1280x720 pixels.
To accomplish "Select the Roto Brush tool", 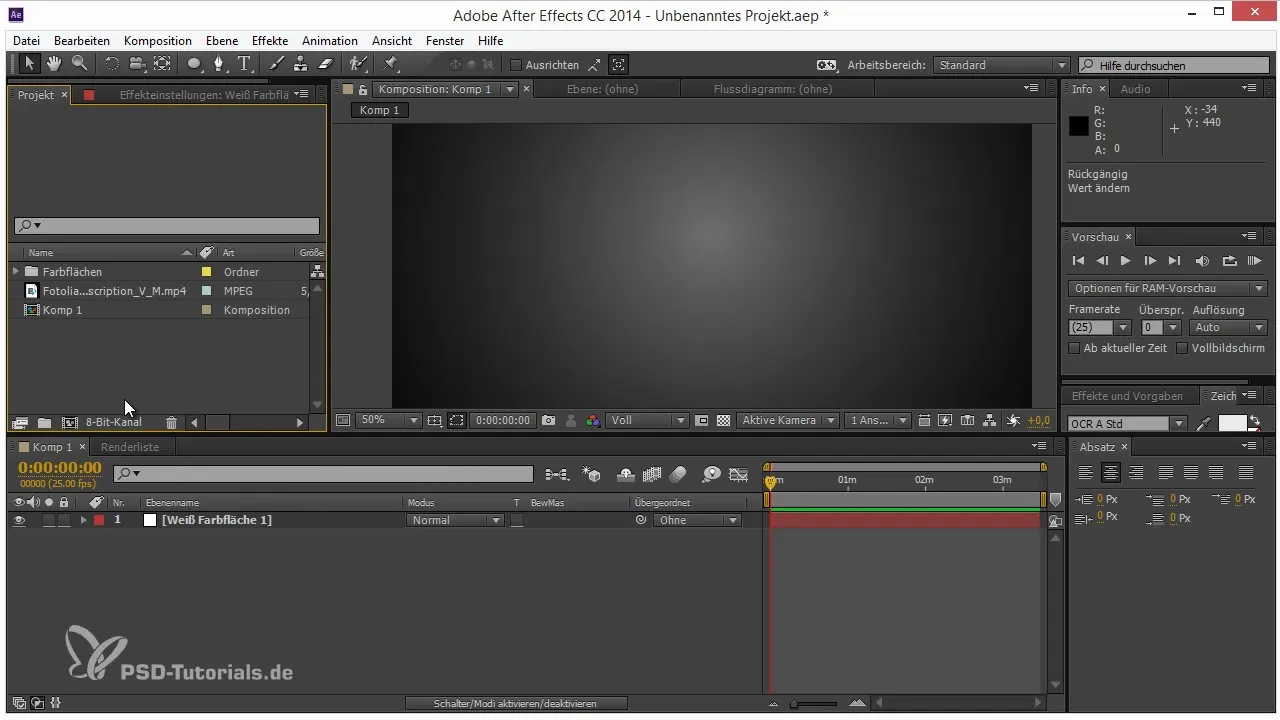I will coord(357,64).
